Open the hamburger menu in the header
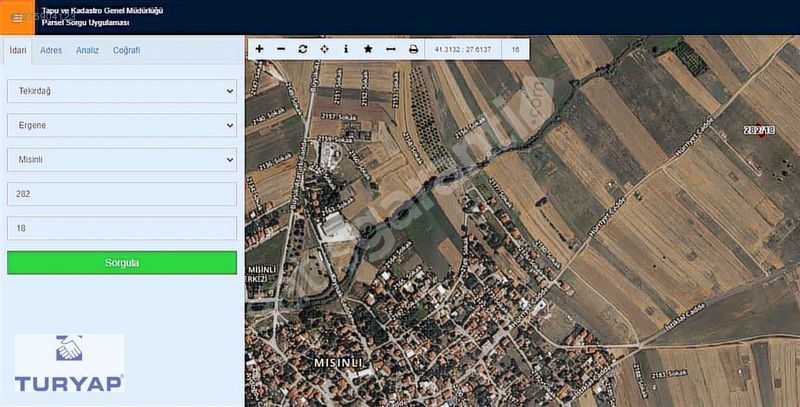The height and width of the screenshot is (407, 800). click(17, 18)
